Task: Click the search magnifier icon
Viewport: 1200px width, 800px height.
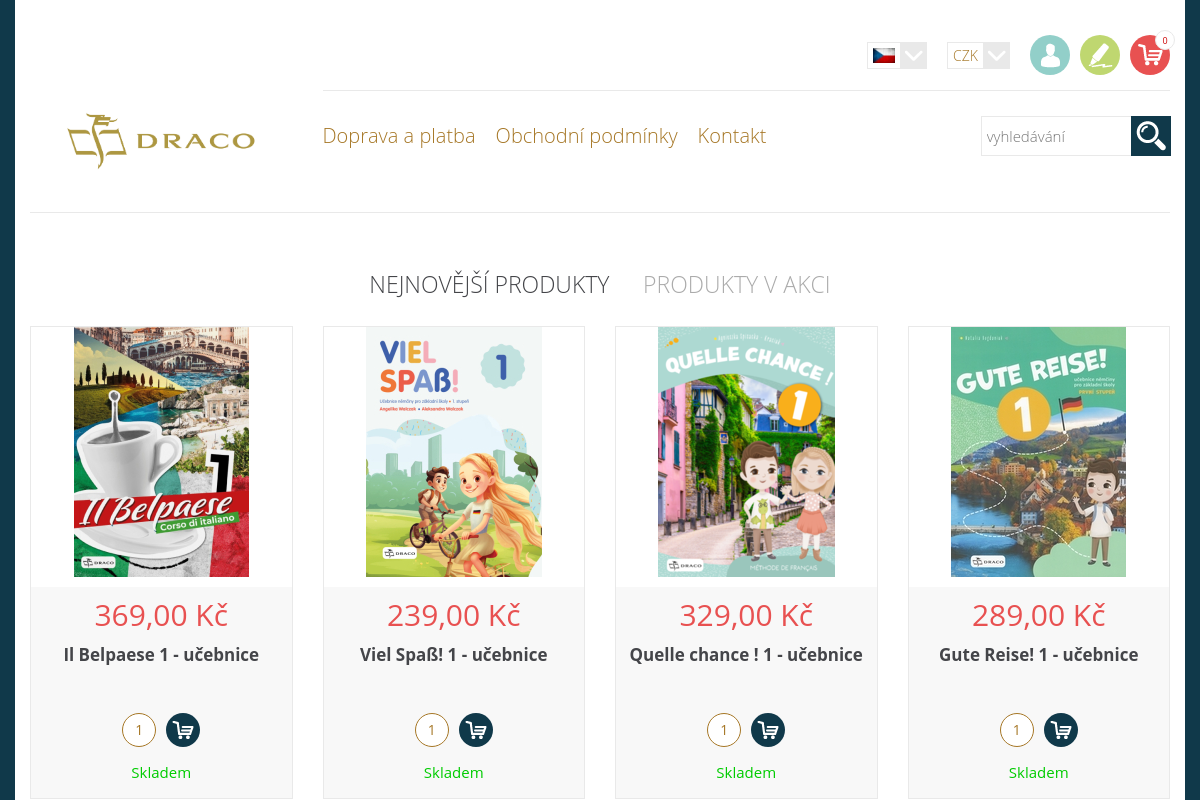Action: pos(1150,135)
